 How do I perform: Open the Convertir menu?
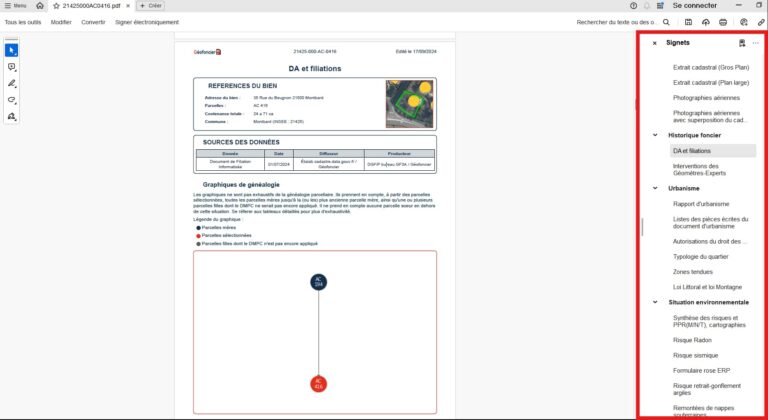93,22
